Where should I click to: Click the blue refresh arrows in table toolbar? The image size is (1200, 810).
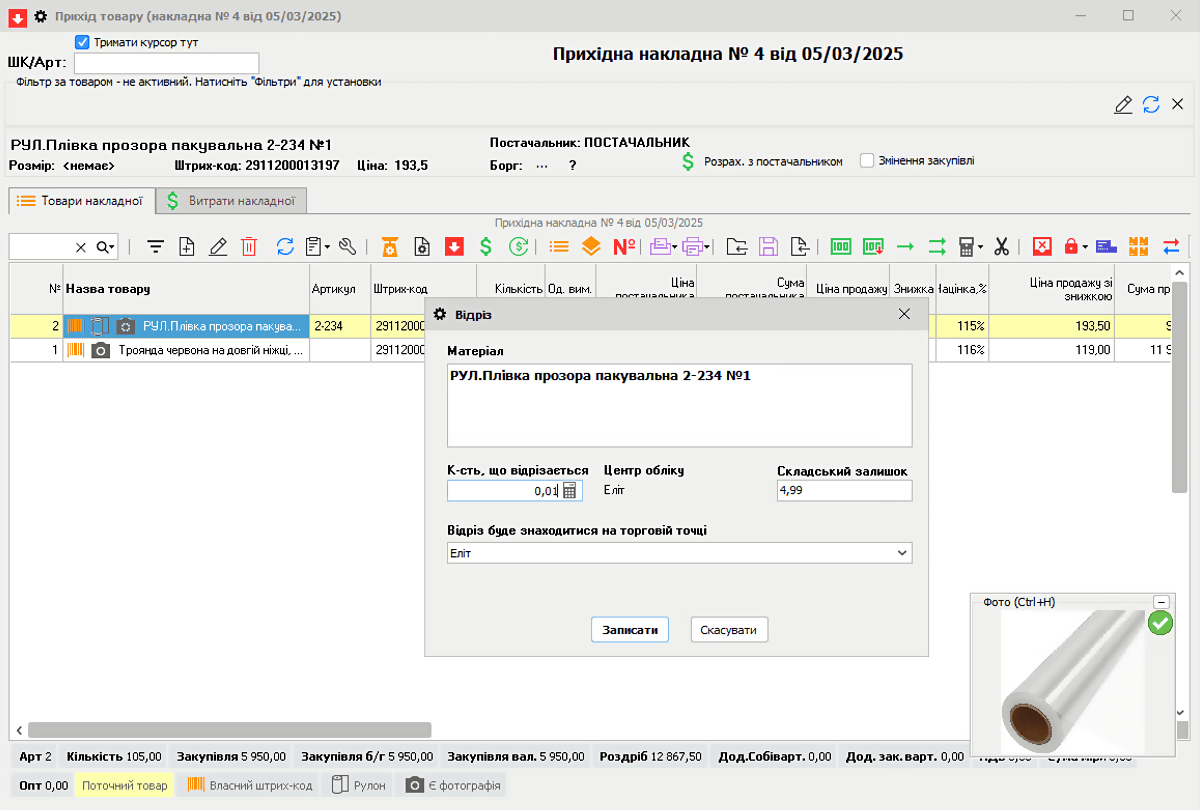pos(285,246)
